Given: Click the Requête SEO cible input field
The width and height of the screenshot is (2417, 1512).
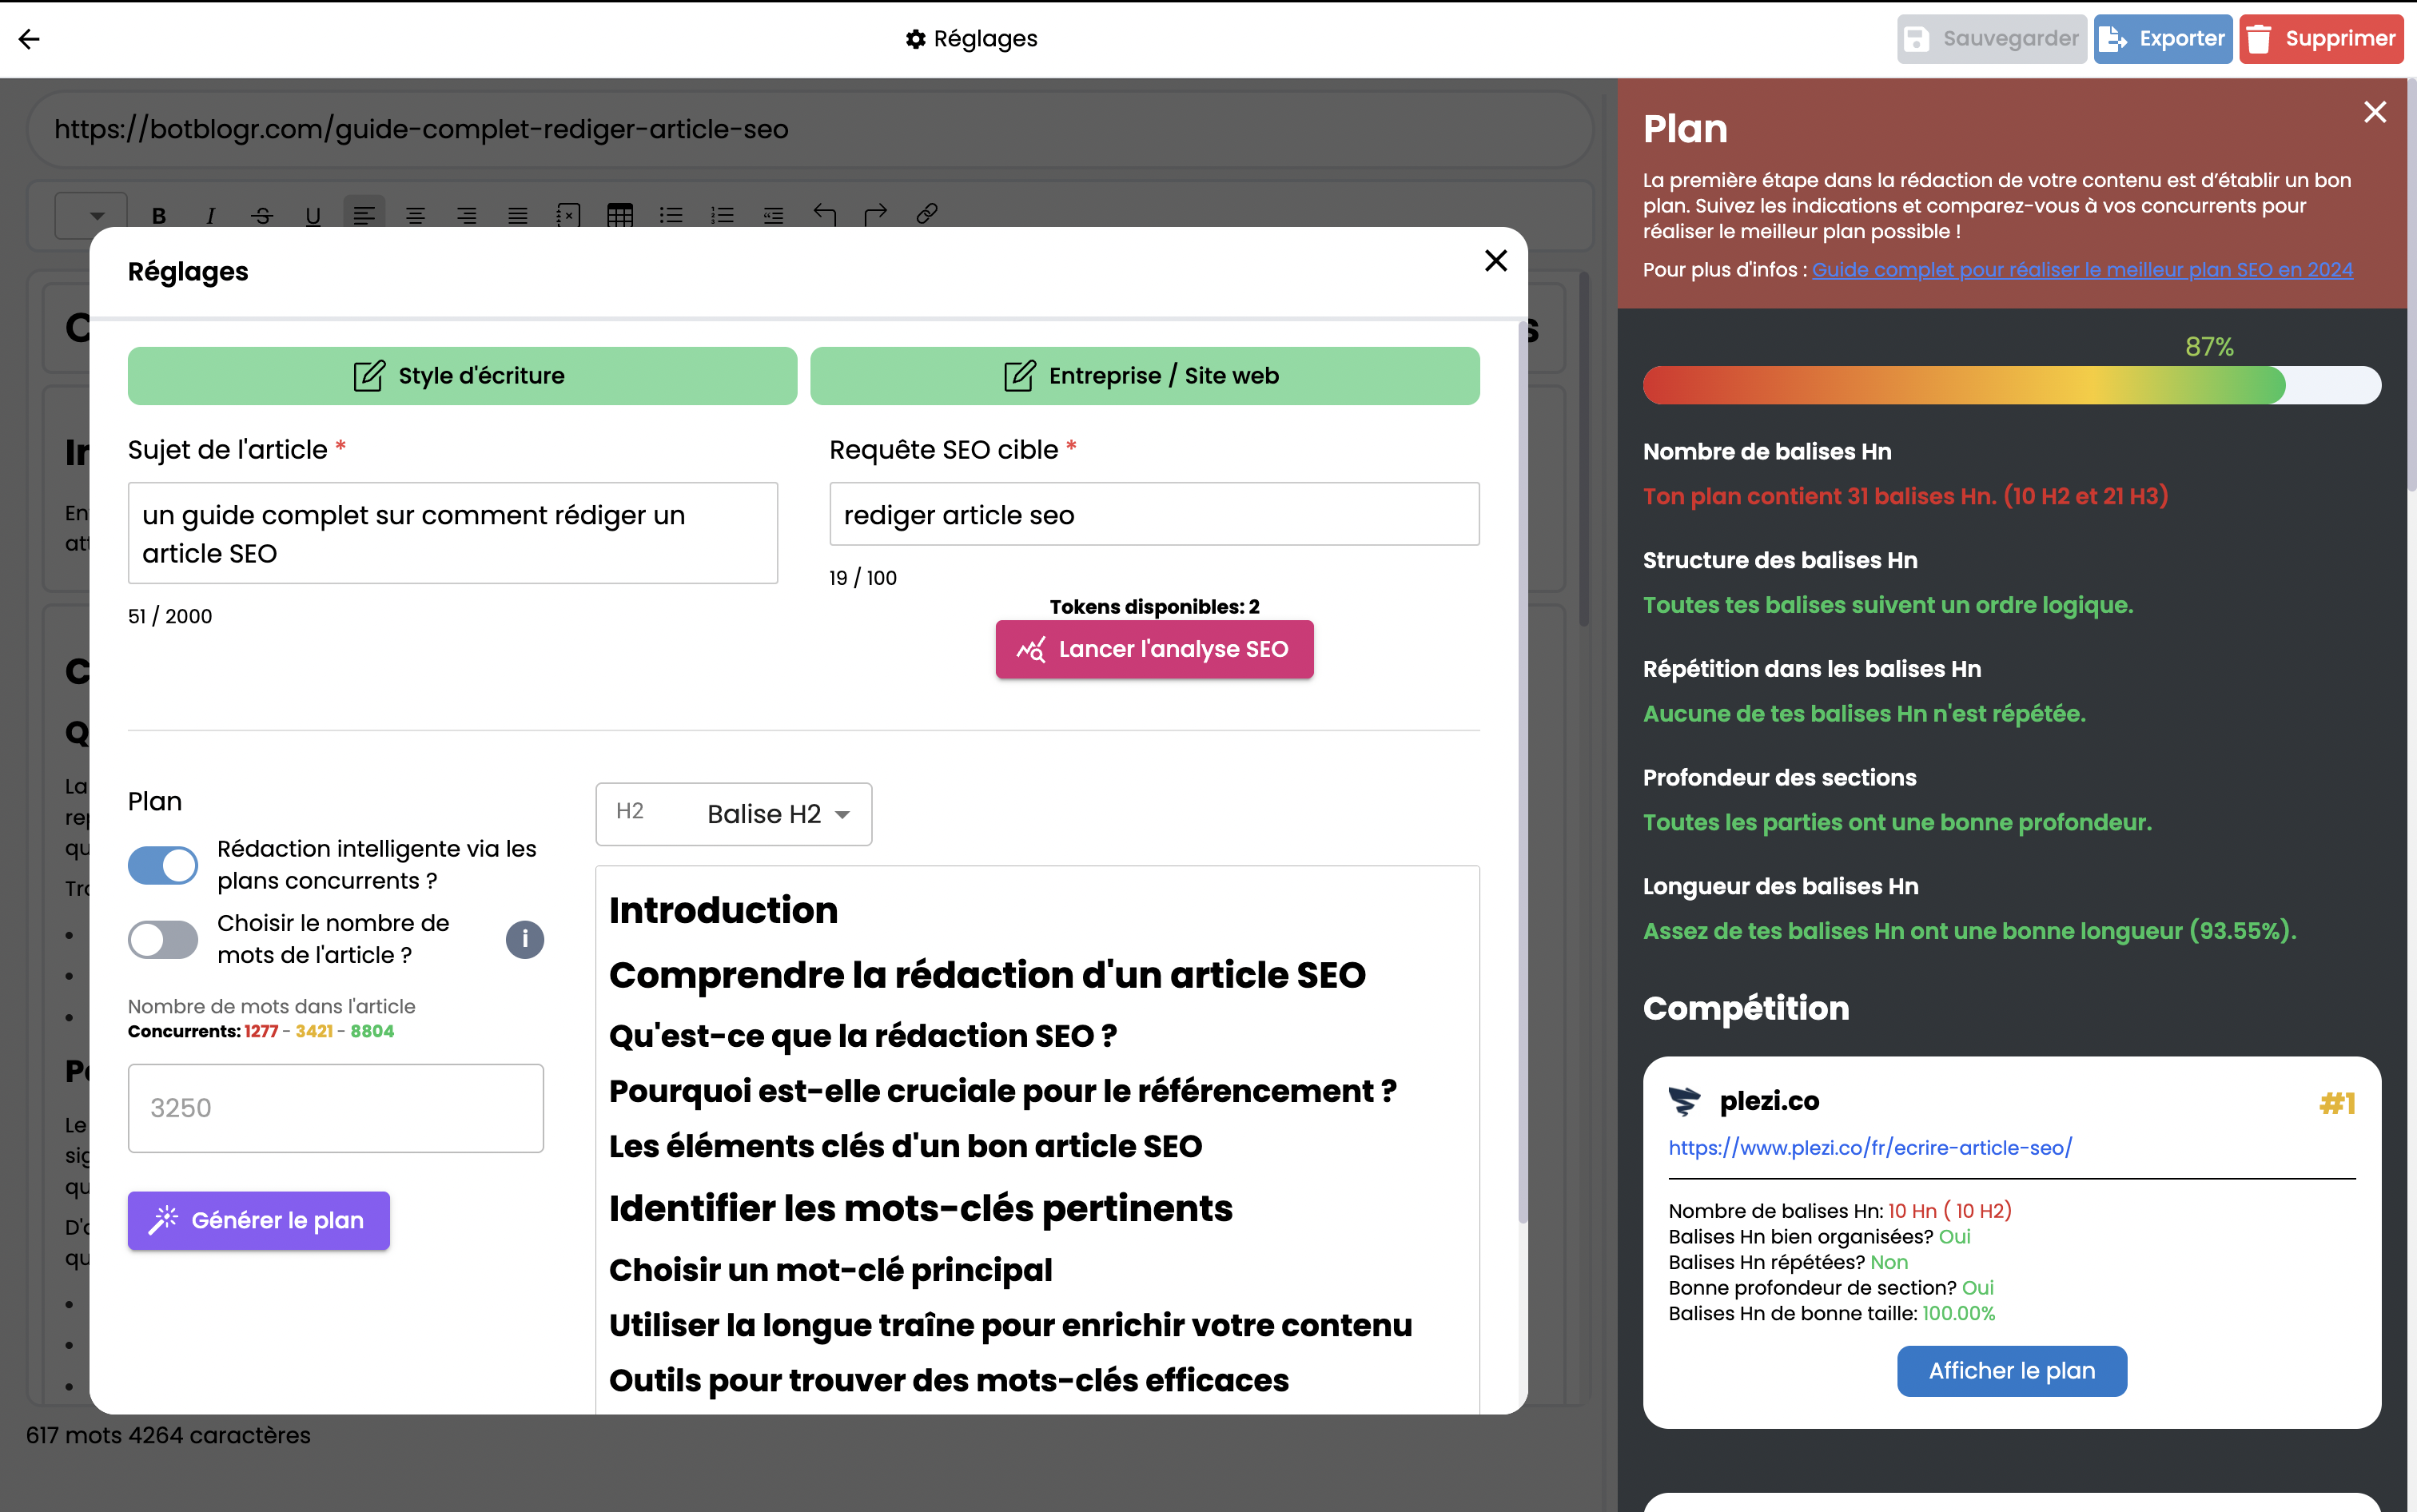Looking at the screenshot, I should 1154,514.
